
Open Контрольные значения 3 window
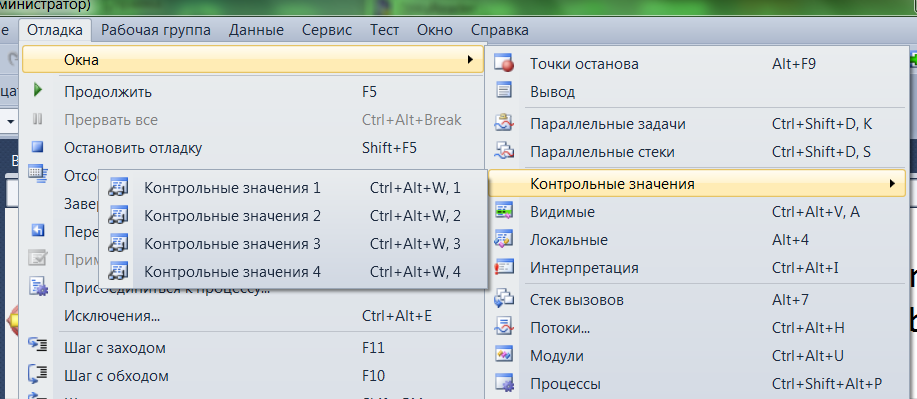[x=293, y=244]
